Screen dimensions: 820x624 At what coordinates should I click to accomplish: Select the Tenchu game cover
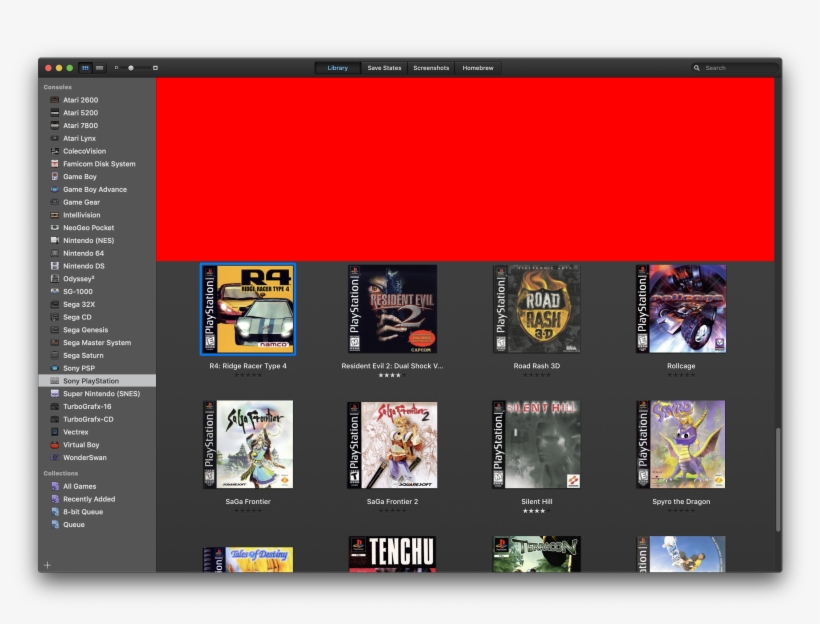[x=392, y=554]
